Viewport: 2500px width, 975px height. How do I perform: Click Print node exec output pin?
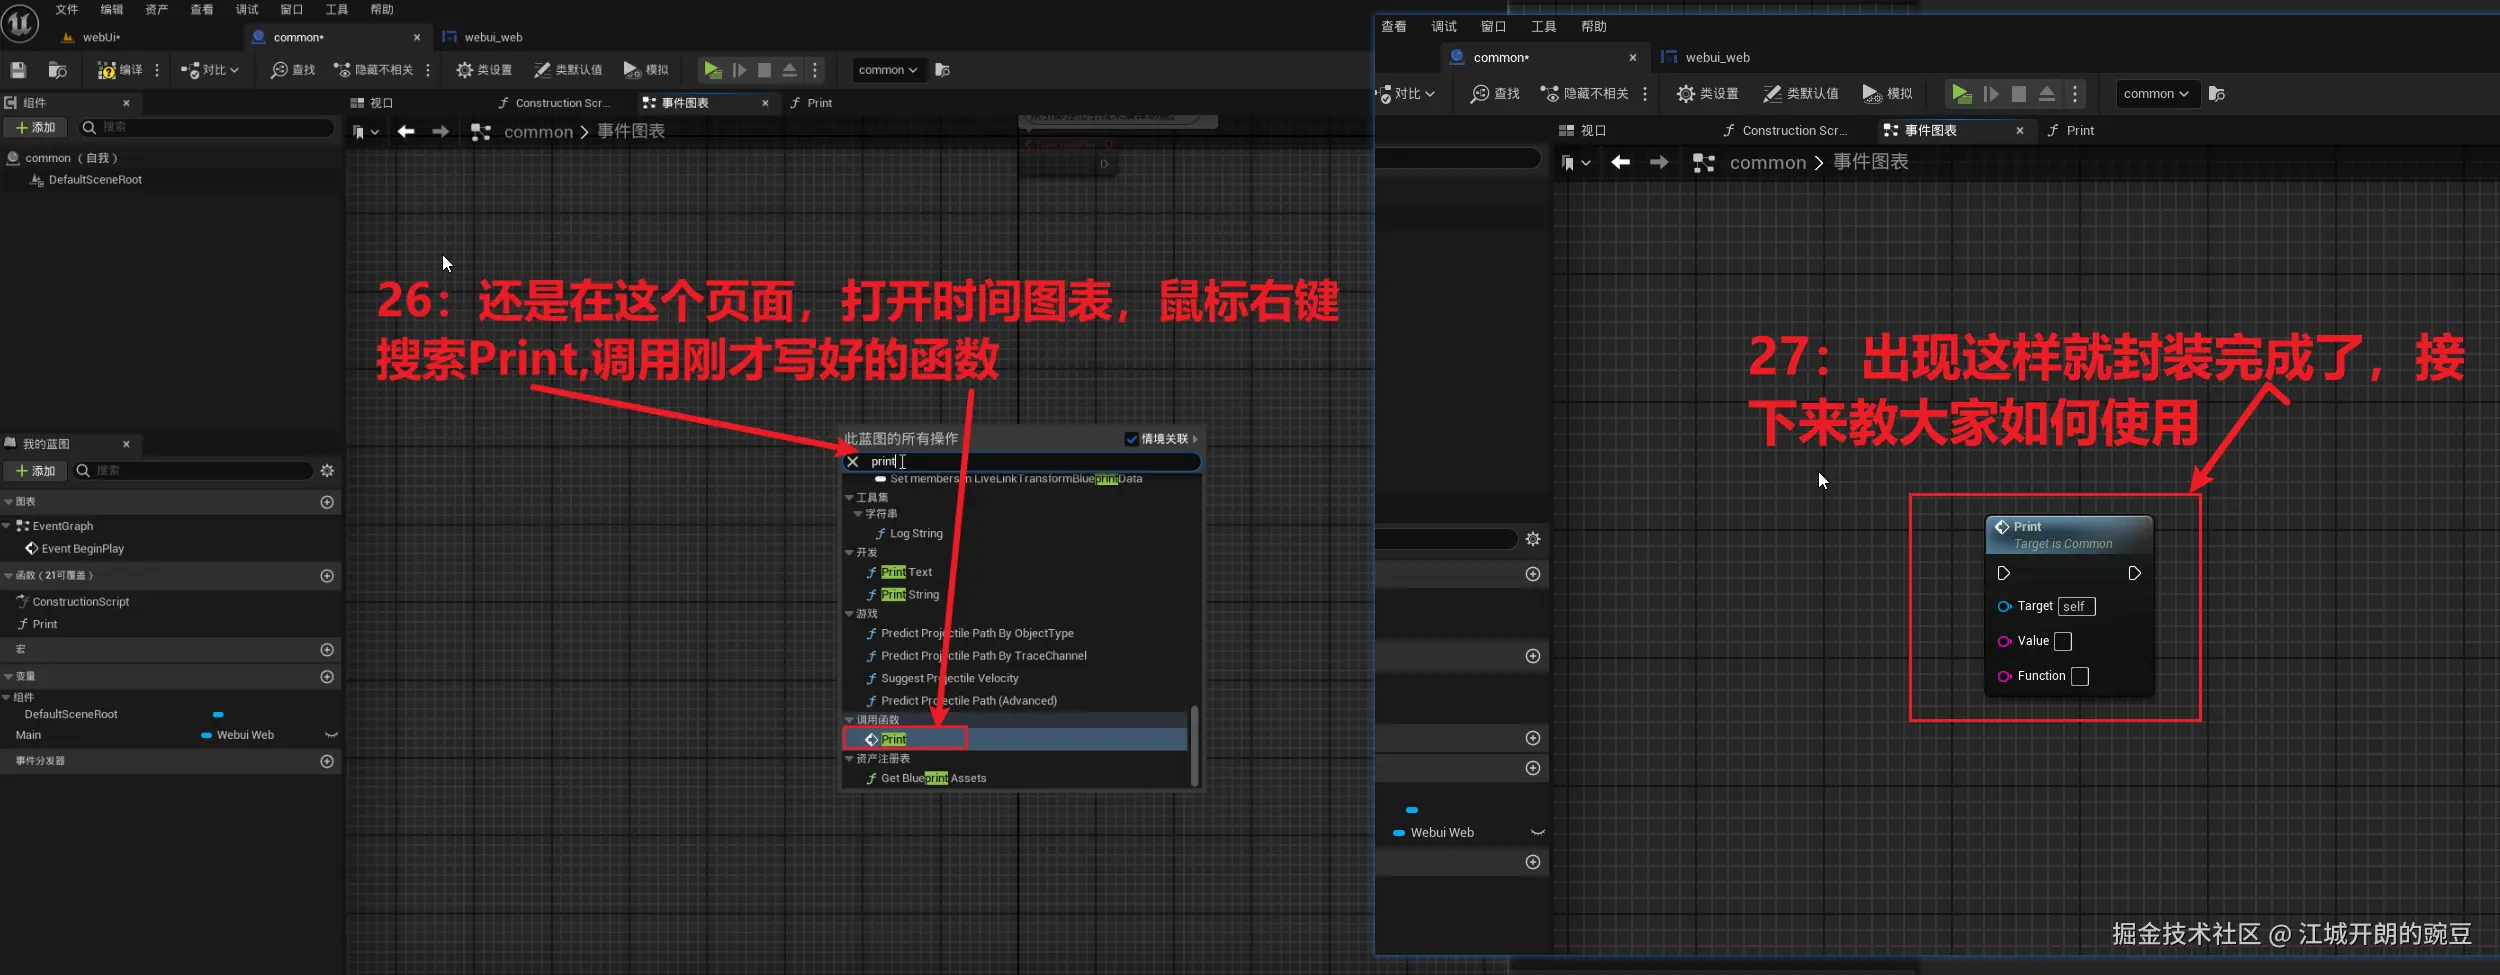click(2134, 573)
